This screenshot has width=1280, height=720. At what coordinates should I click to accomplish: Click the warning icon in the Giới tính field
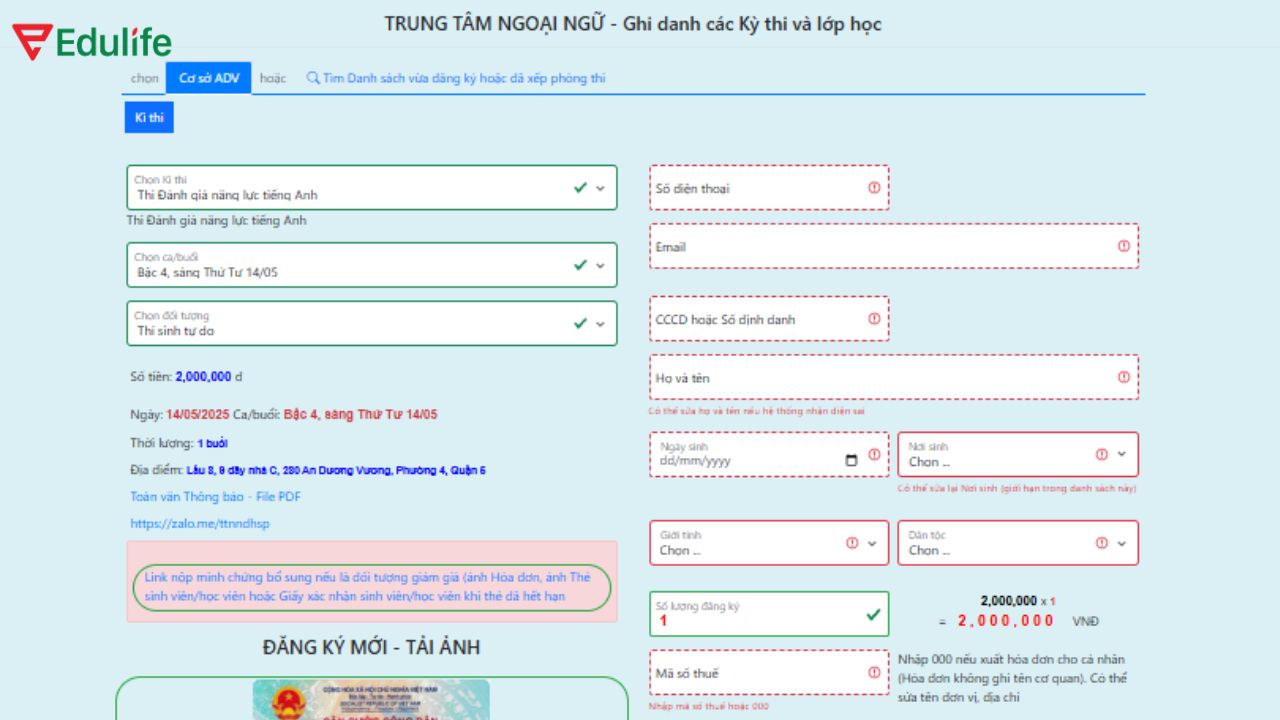pyautogui.click(x=852, y=541)
